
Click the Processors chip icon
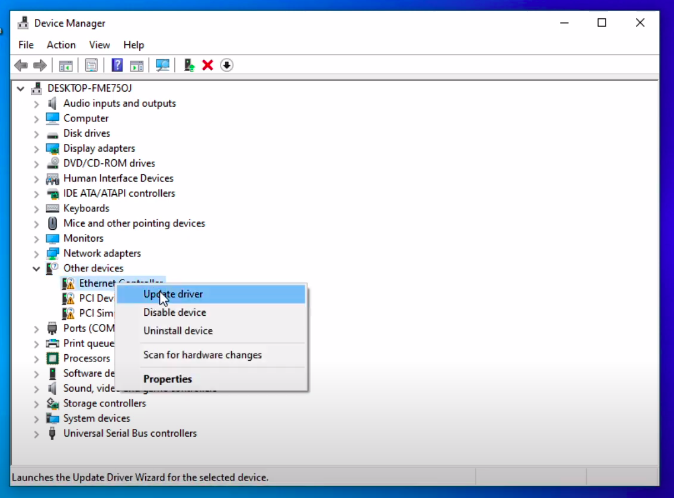[52, 358]
